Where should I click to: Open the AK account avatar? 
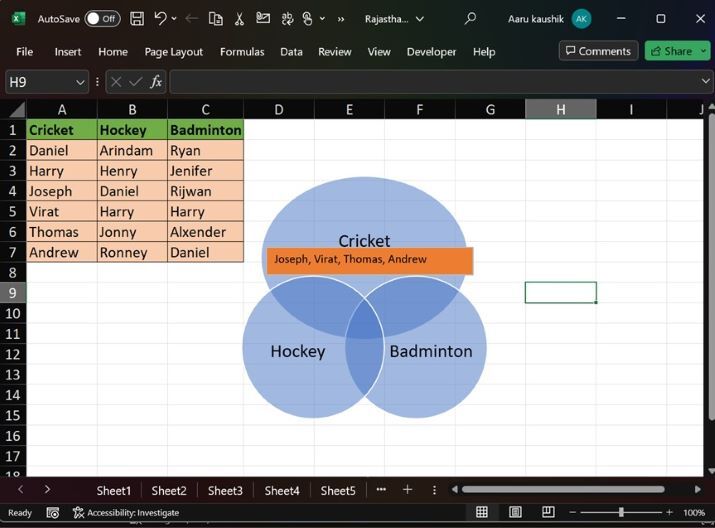(581, 19)
